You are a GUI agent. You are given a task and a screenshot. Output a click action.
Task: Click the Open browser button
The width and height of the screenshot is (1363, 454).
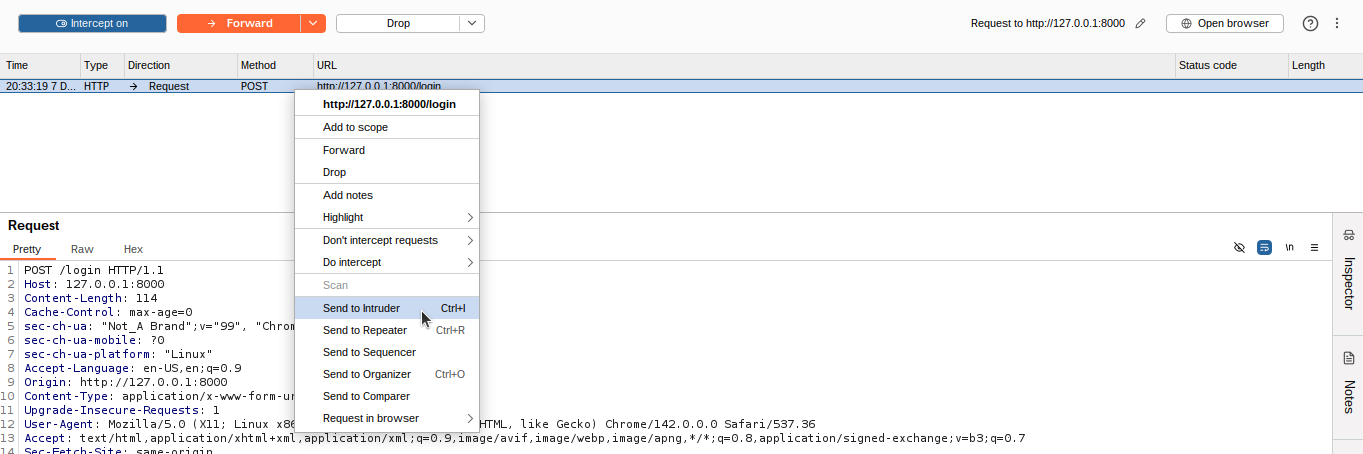coord(1224,23)
